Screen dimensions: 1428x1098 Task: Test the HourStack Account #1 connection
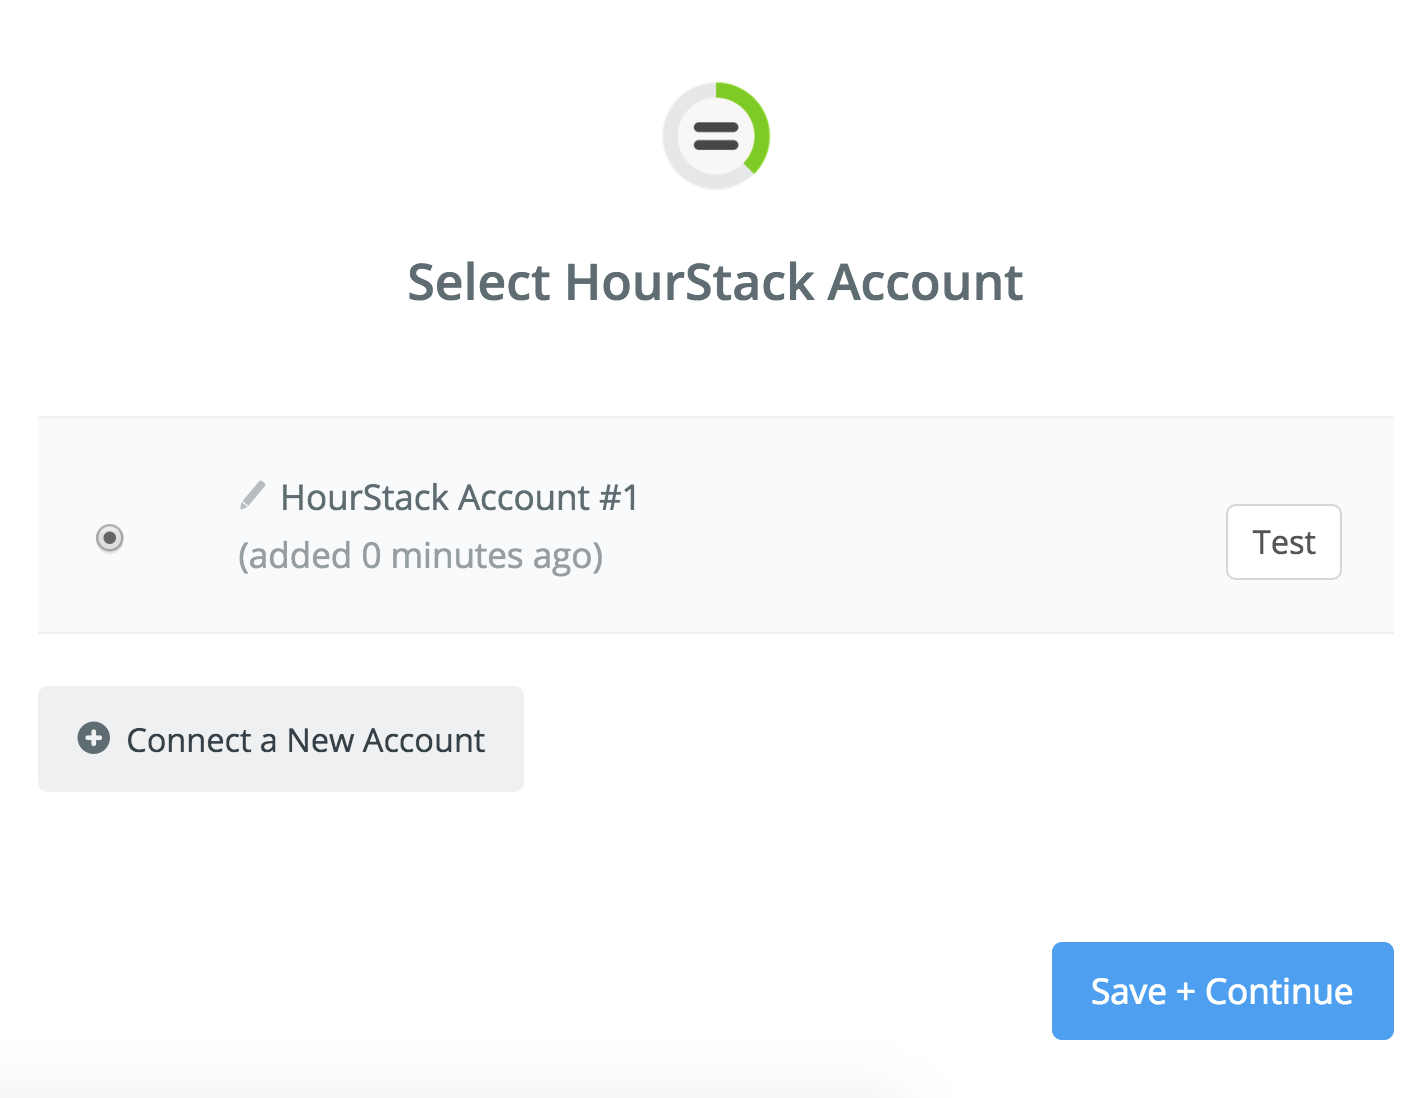pos(1284,542)
